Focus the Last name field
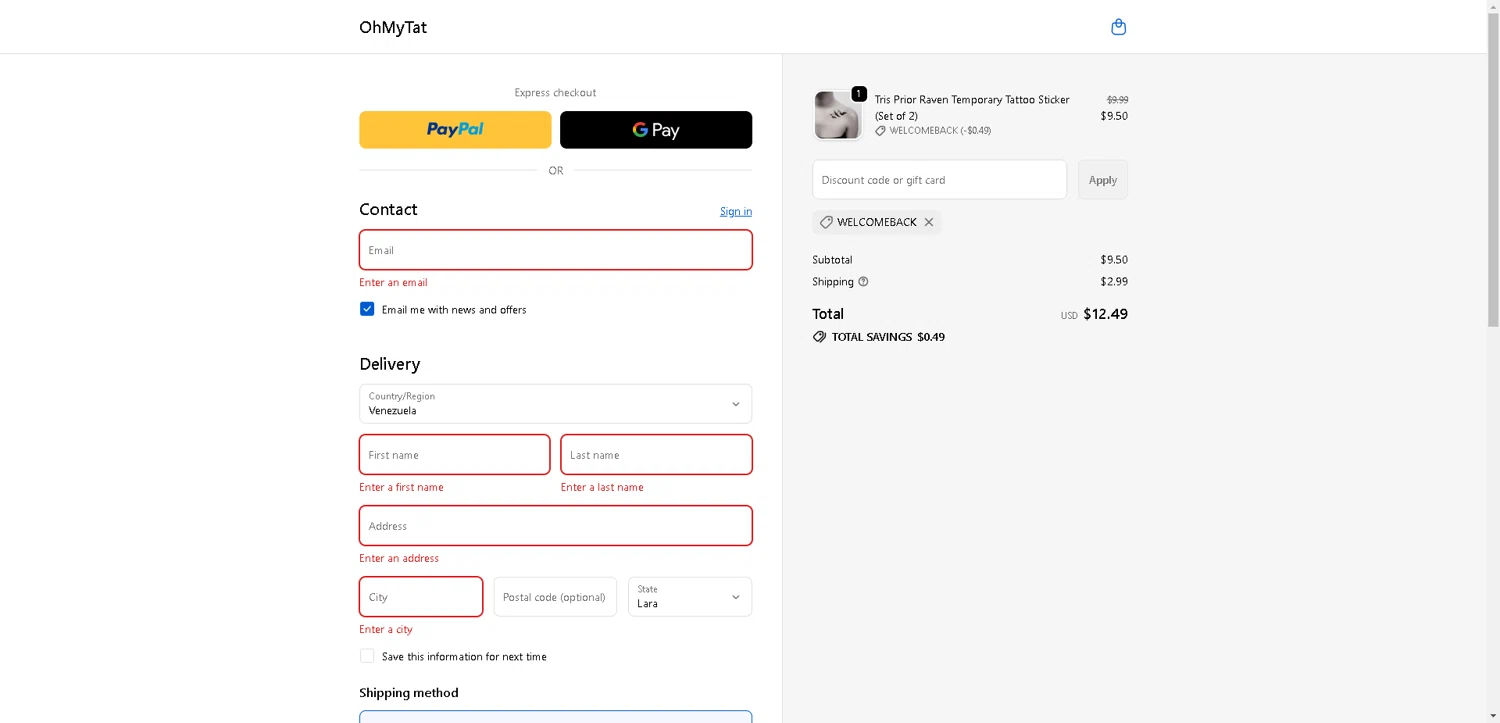This screenshot has height=723, width=1500. tap(656, 454)
